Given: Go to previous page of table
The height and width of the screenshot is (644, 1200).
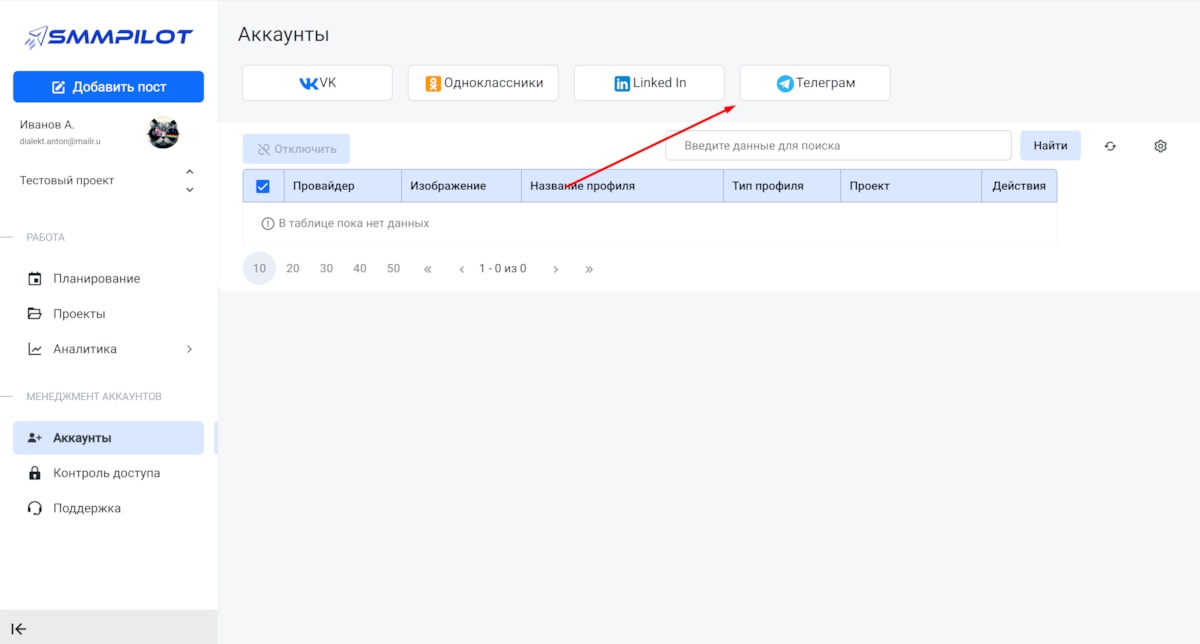Looking at the screenshot, I should coord(461,269).
